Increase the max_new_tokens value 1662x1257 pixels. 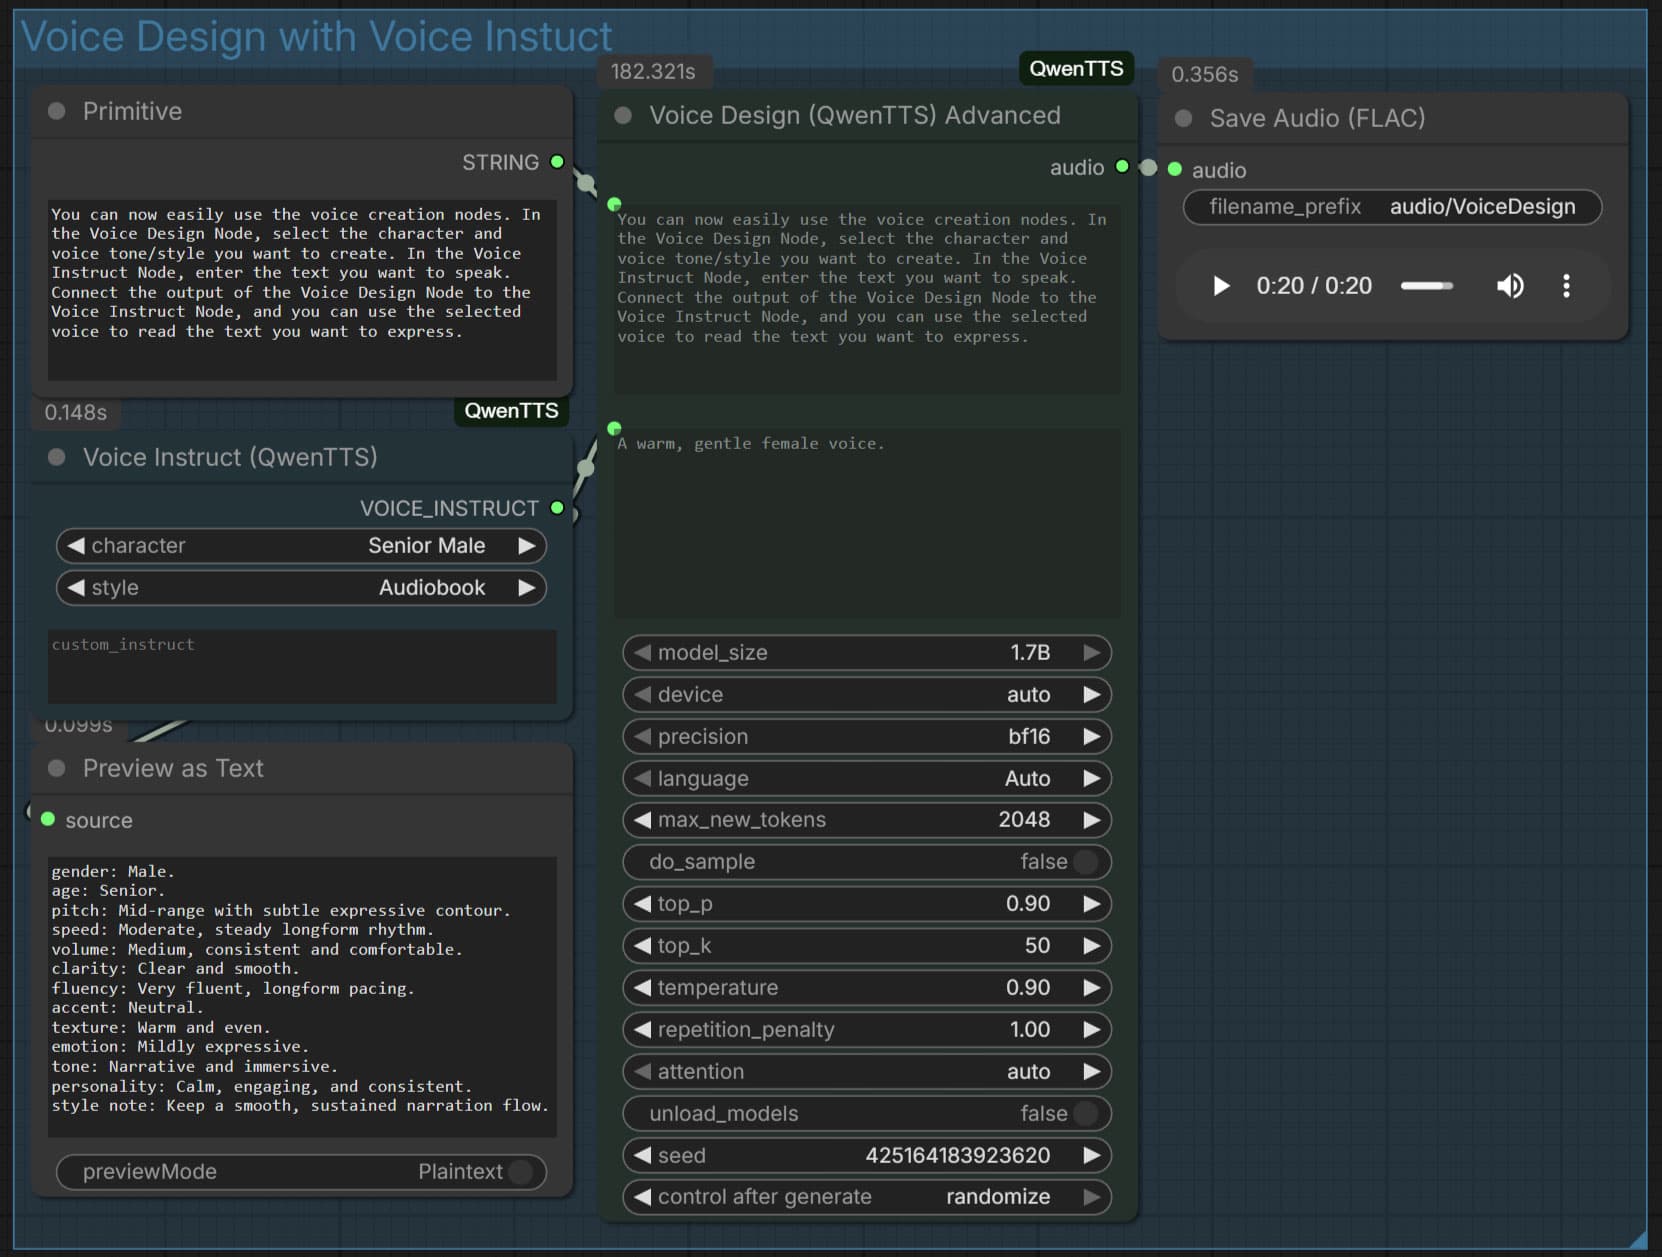pos(1091,820)
